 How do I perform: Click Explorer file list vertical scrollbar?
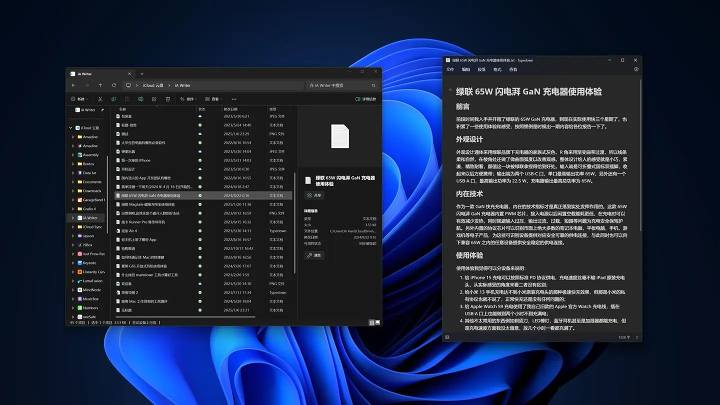294,222
